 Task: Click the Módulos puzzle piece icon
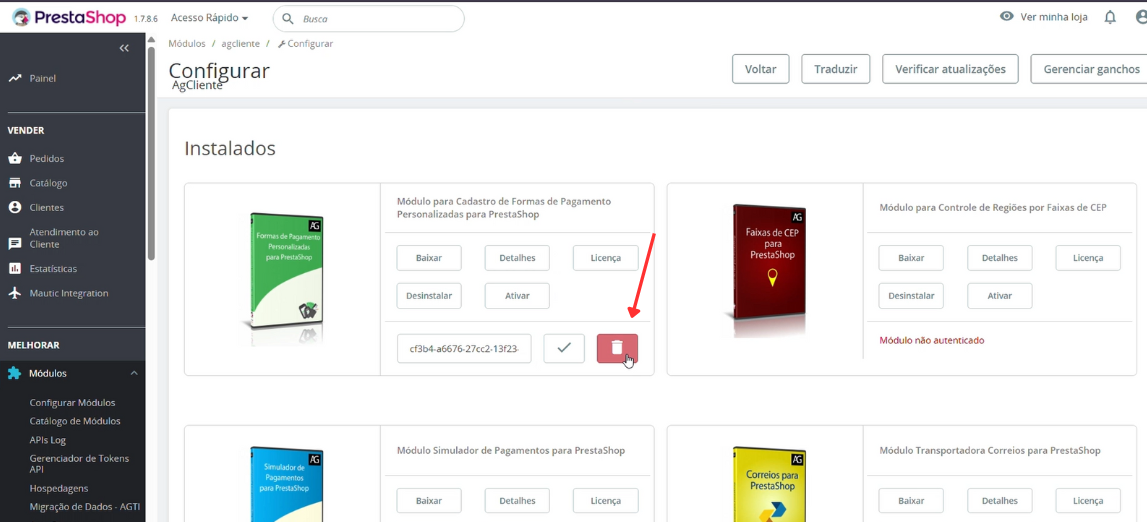point(15,374)
